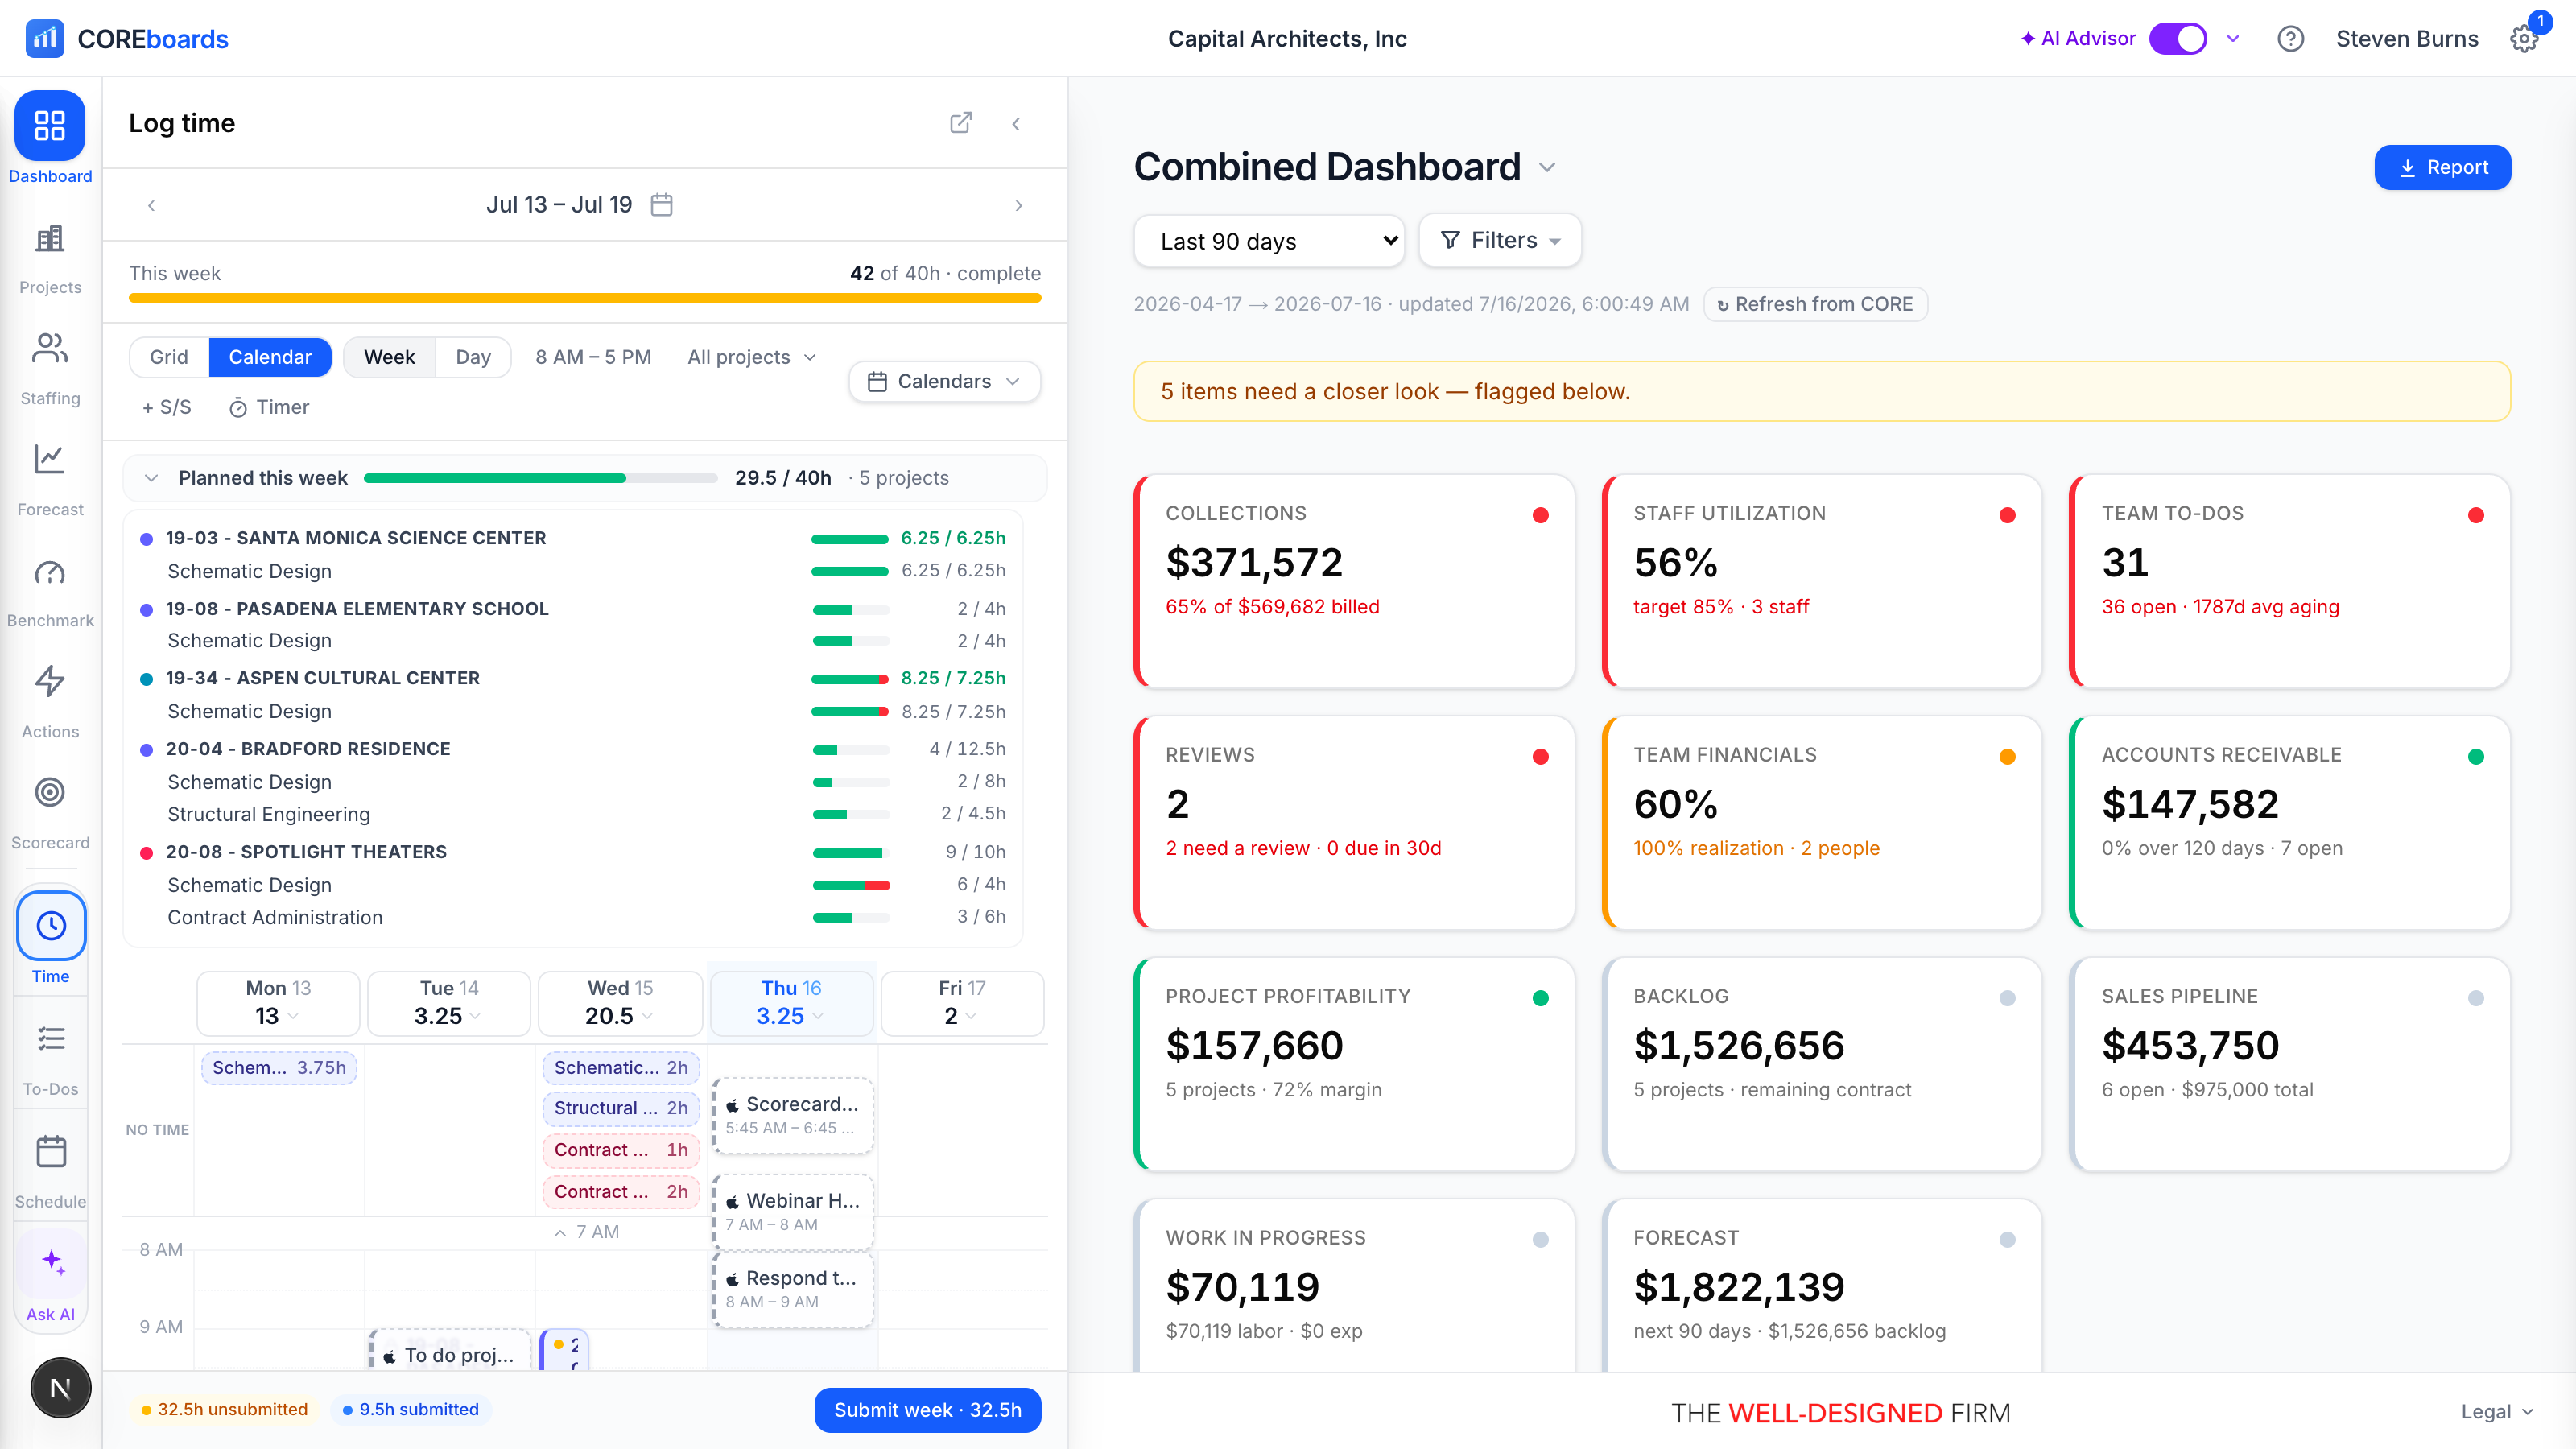Pop out the Log time panel
This screenshot has width=2576, height=1449.
[961, 123]
